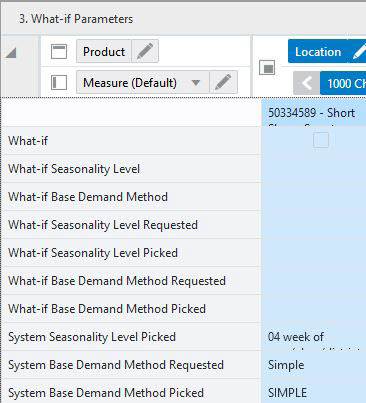Select the What-if Base Demand Method row
The width and height of the screenshot is (366, 403).
[132, 197]
